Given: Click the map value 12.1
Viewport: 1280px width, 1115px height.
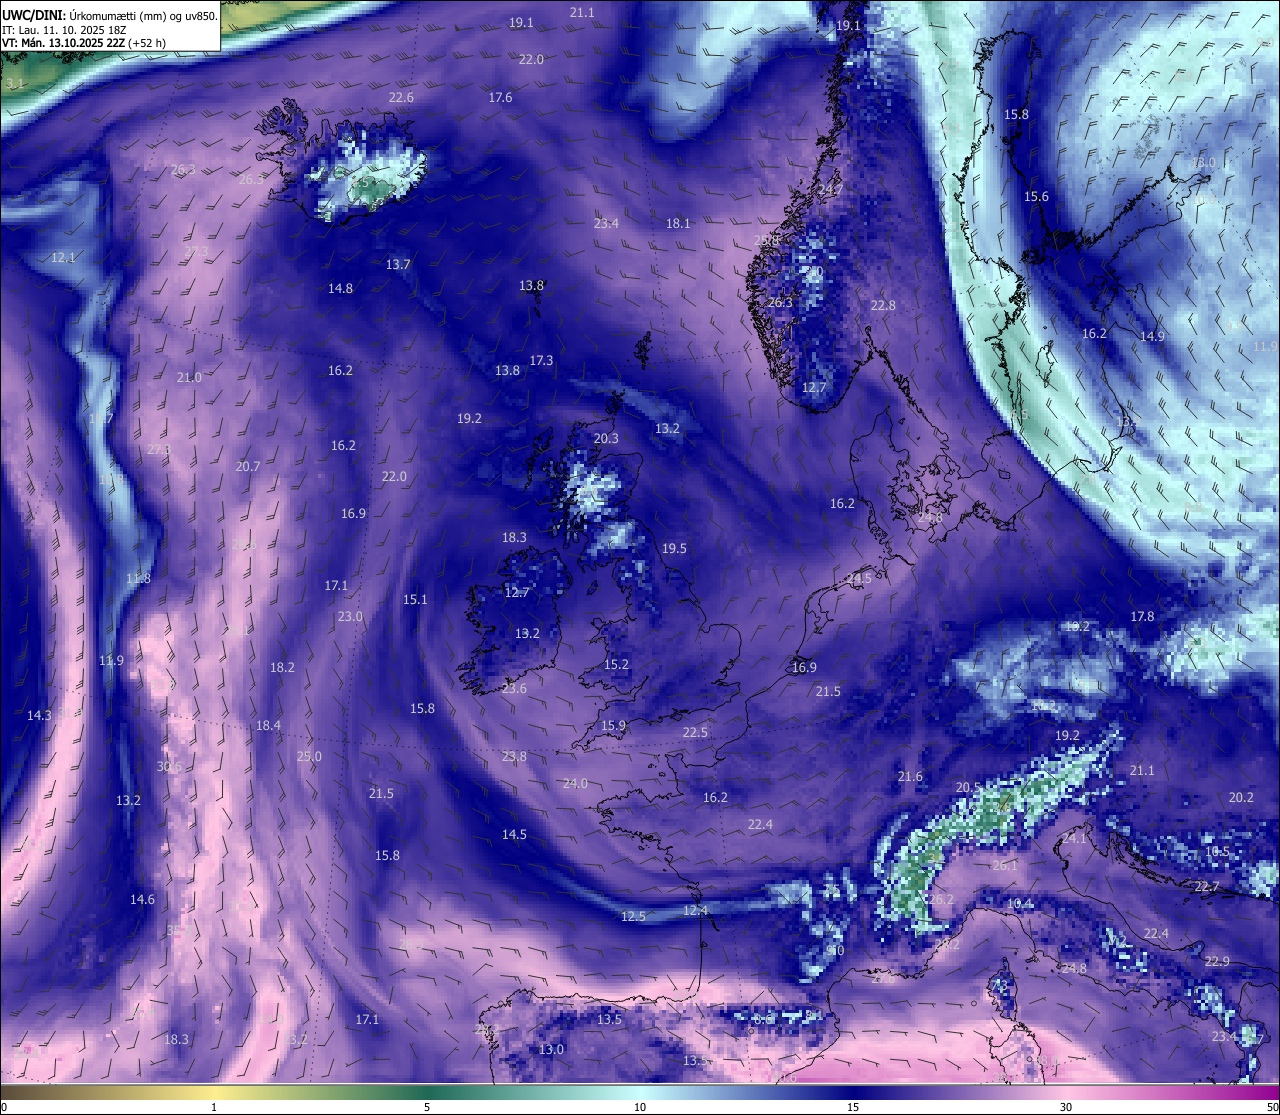Looking at the screenshot, I should [x=63, y=257].
